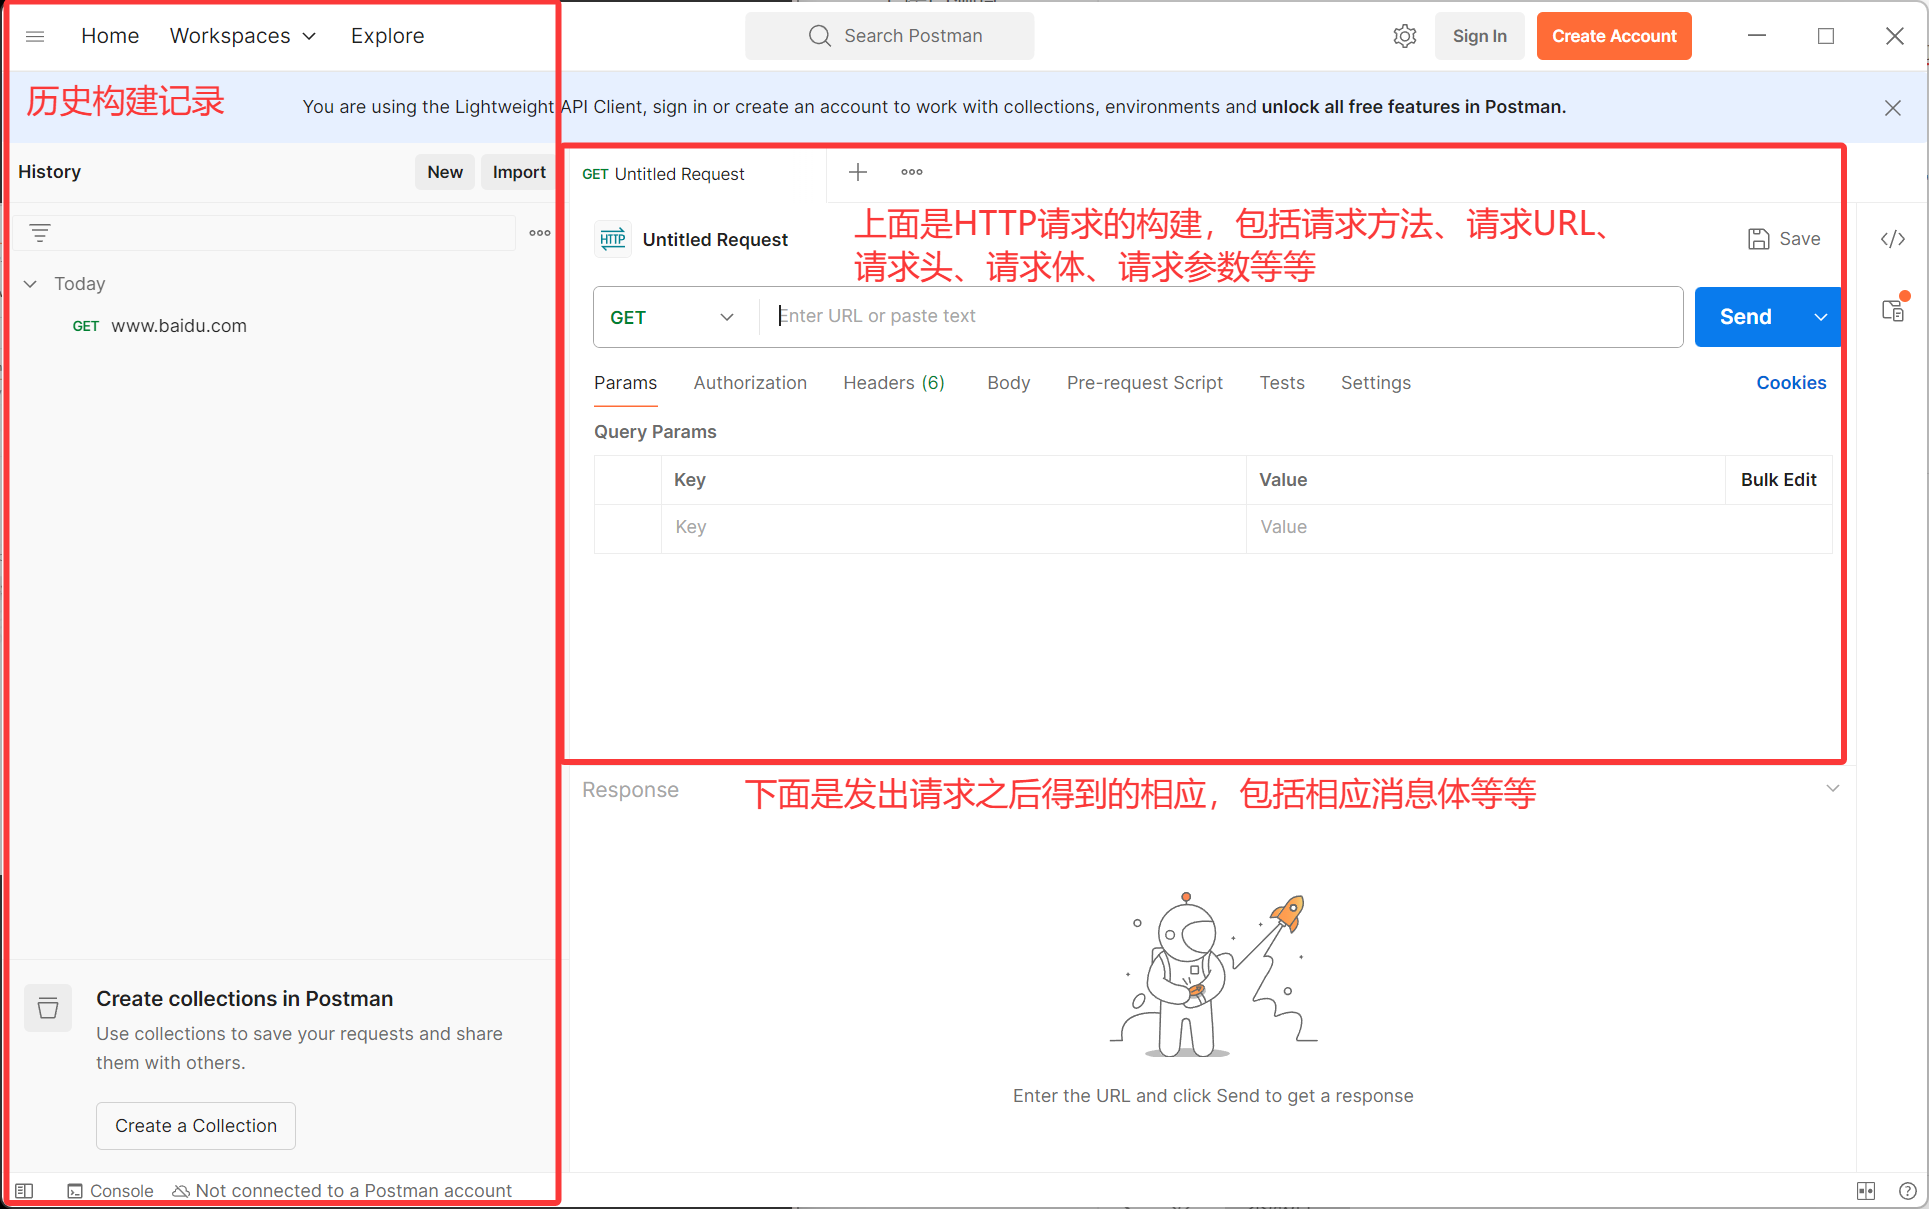
Task: Open the hamburger menu icon
Action: tap(35, 36)
